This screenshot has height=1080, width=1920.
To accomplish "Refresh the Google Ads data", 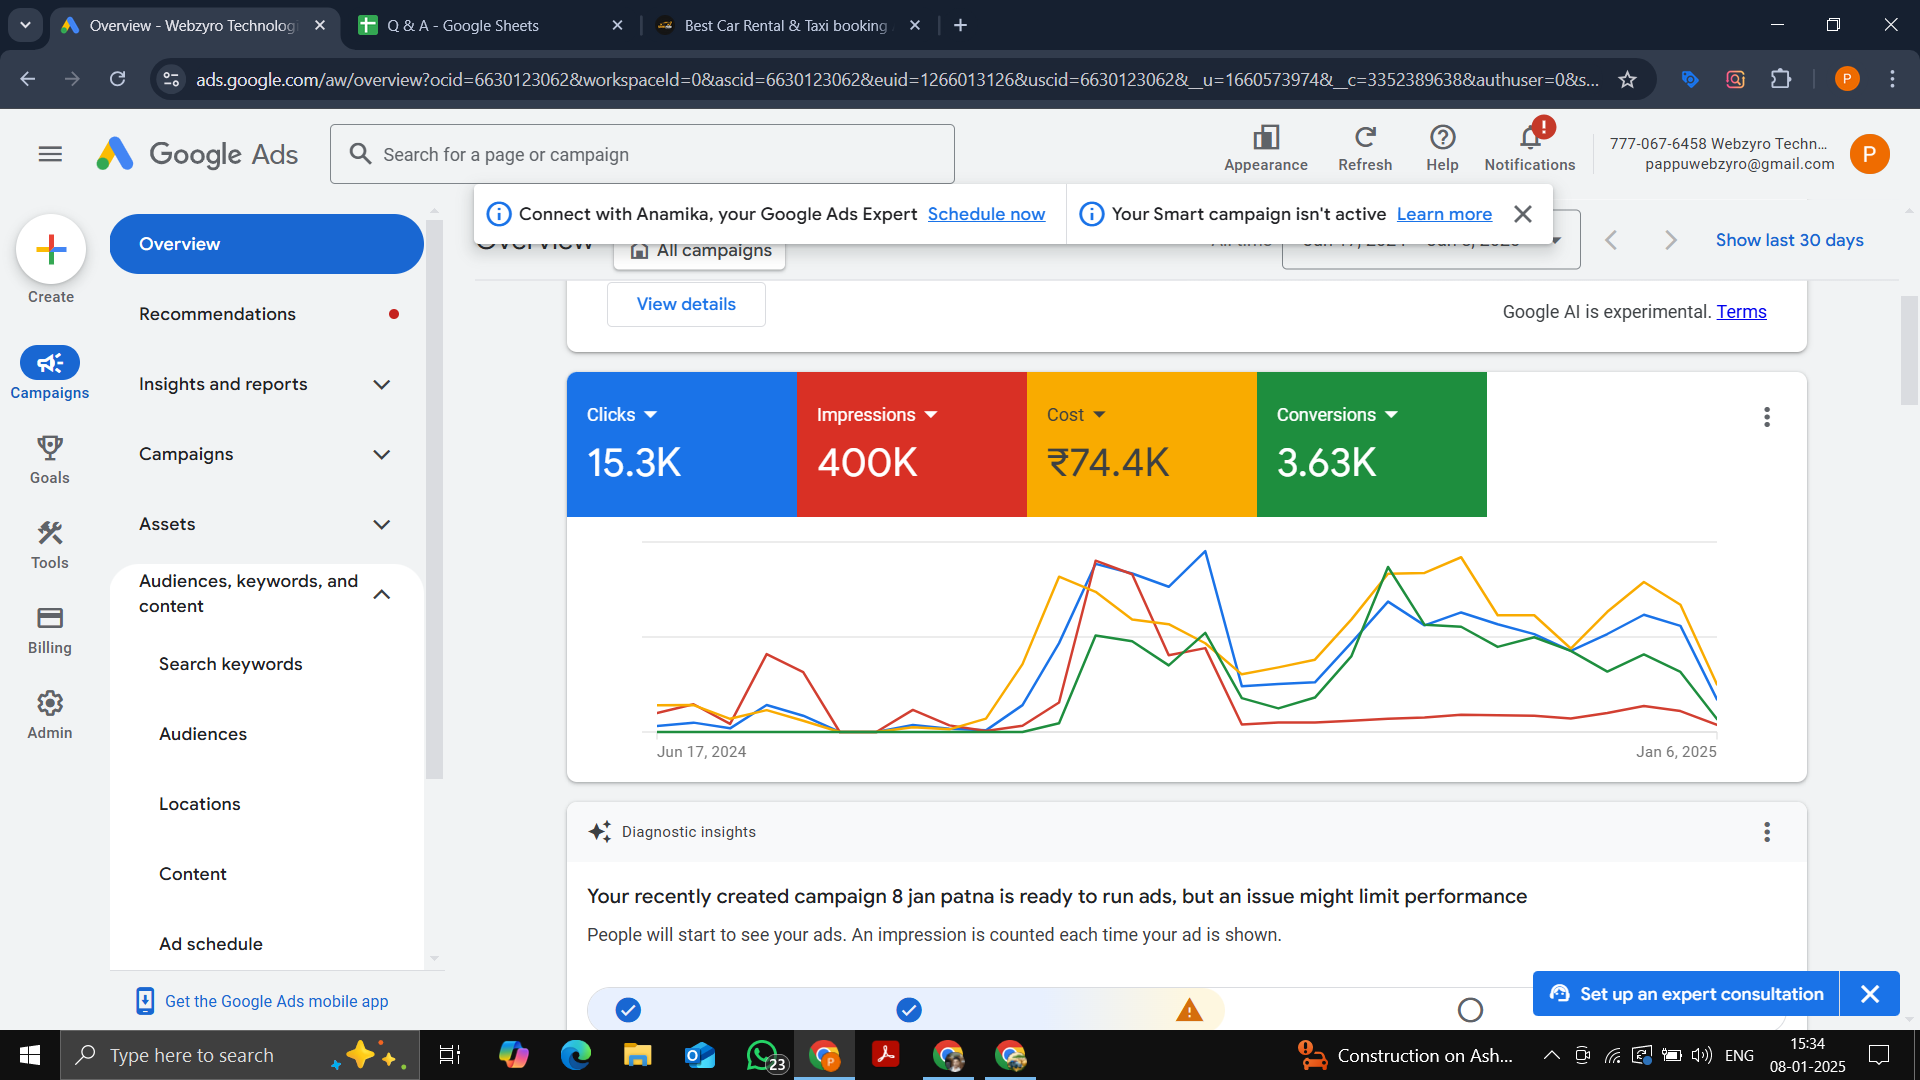I will 1365,148.
